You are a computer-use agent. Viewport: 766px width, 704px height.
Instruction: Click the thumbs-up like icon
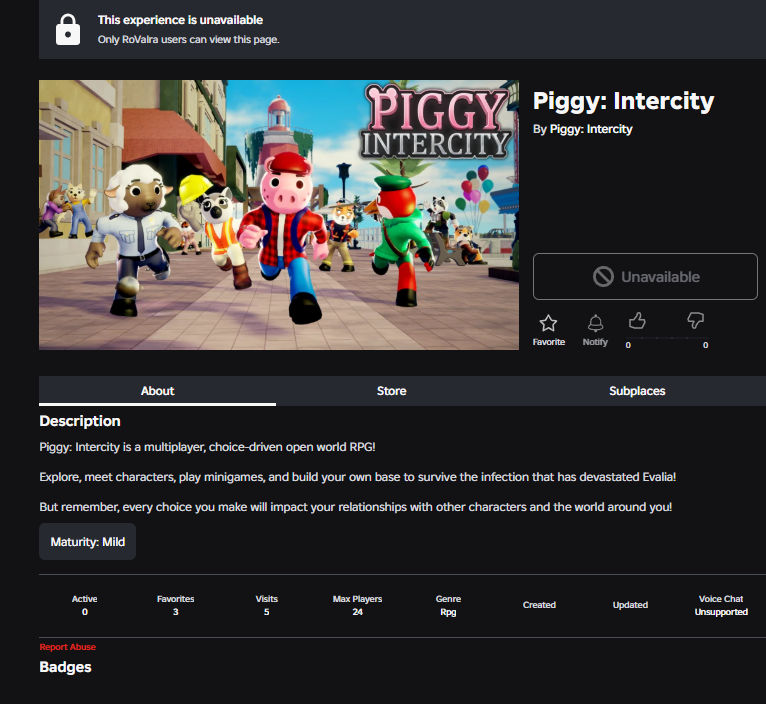[x=637, y=321]
